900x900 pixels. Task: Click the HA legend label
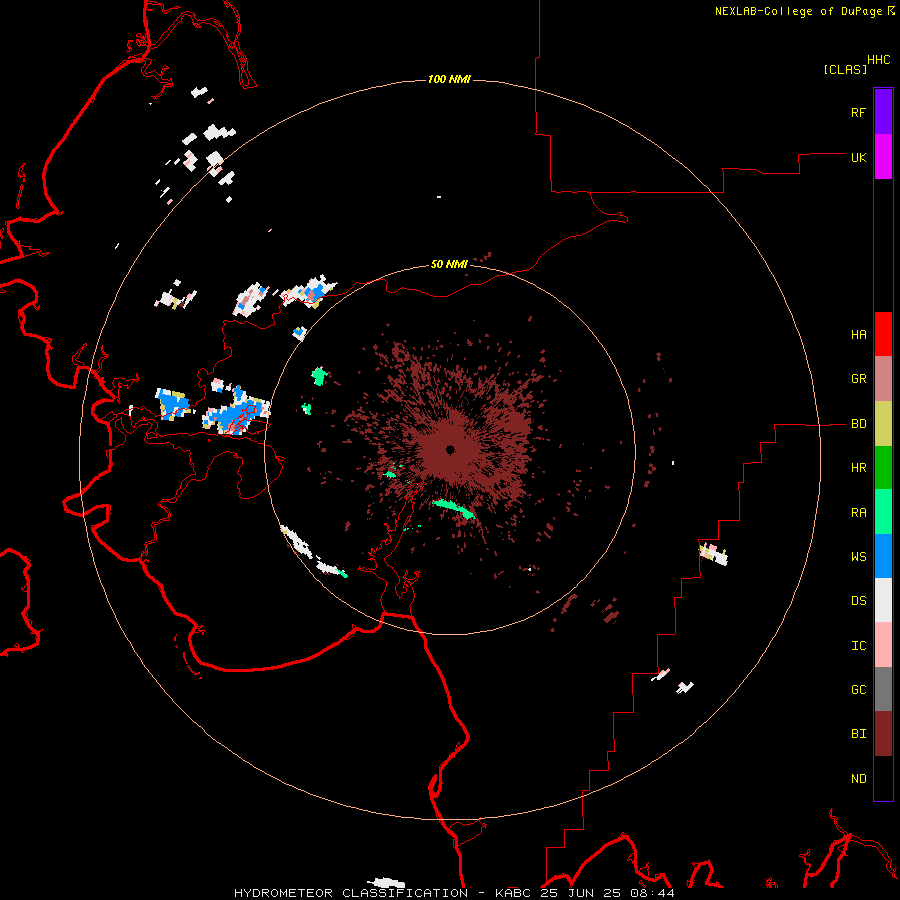point(858,335)
